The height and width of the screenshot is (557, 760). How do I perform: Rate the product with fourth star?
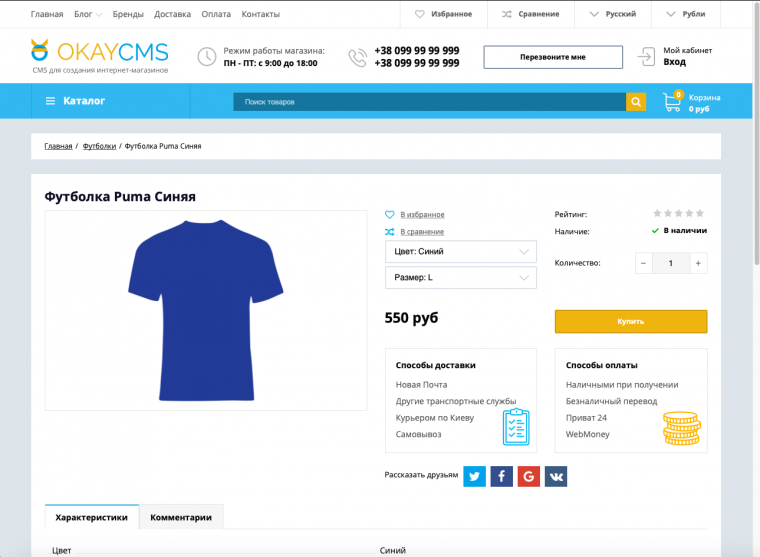pyautogui.click(x=689, y=213)
